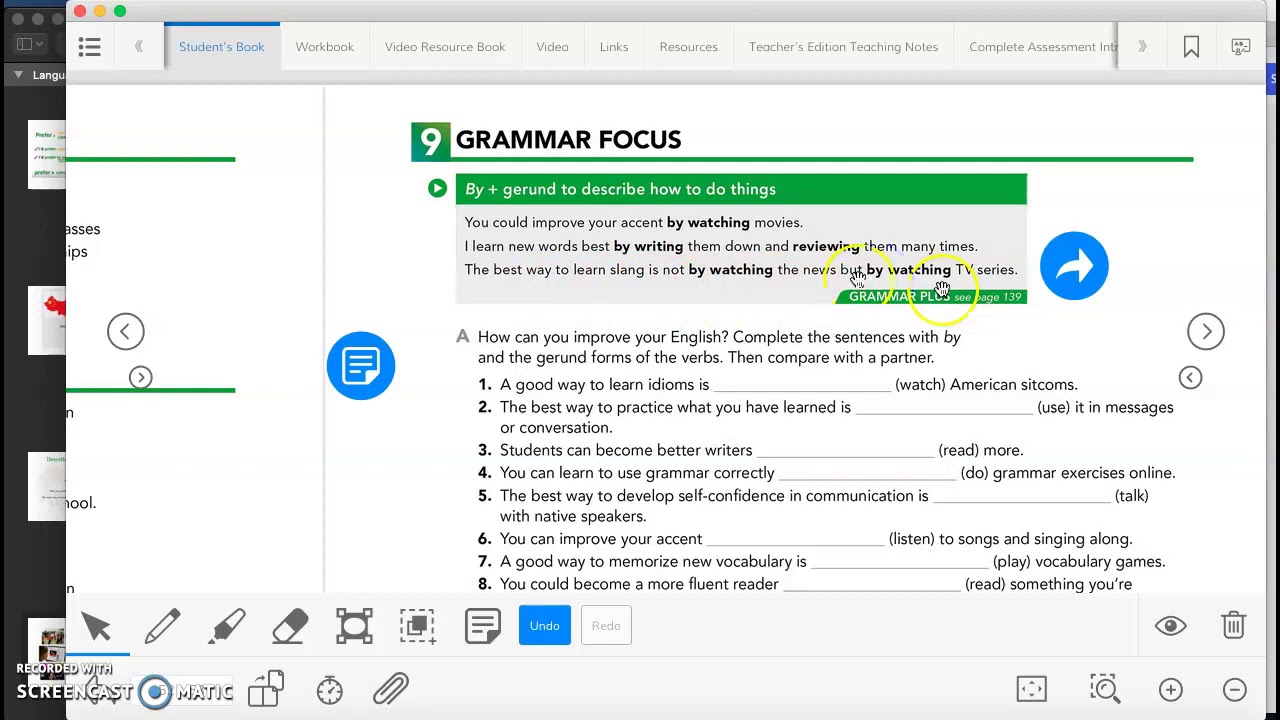The height and width of the screenshot is (720, 1280).
Task: Open the timer stopwatch icon
Action: [329, 690]
